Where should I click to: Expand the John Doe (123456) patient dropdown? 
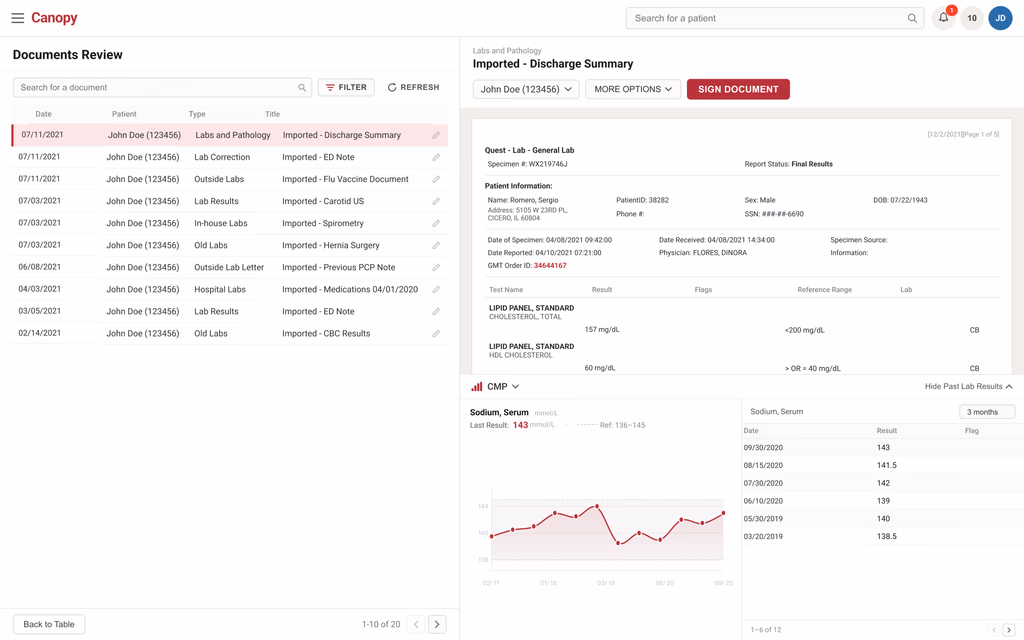pyautogui.click(x=526, y=89)
